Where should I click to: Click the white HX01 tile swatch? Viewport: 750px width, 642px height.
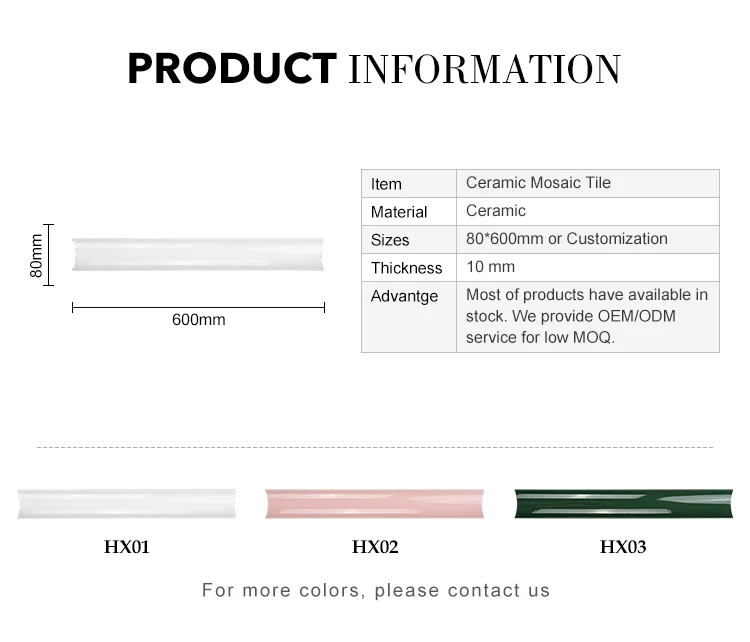click(x=127, y=504)
